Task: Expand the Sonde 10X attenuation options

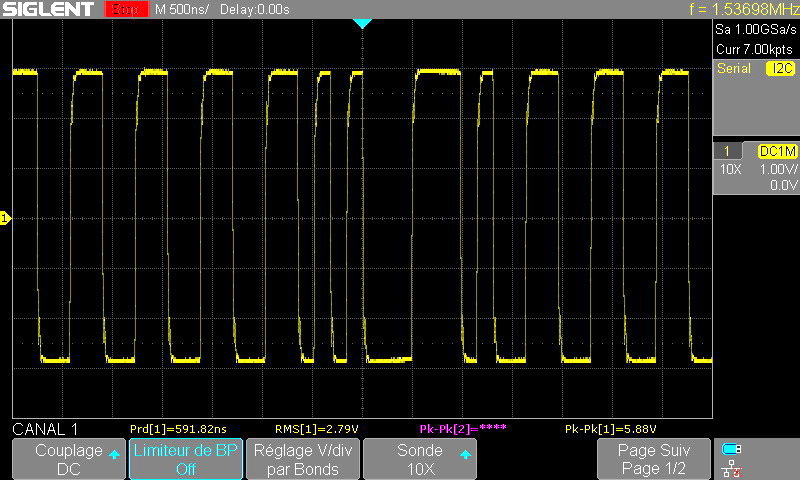Action: pos(419,459)
